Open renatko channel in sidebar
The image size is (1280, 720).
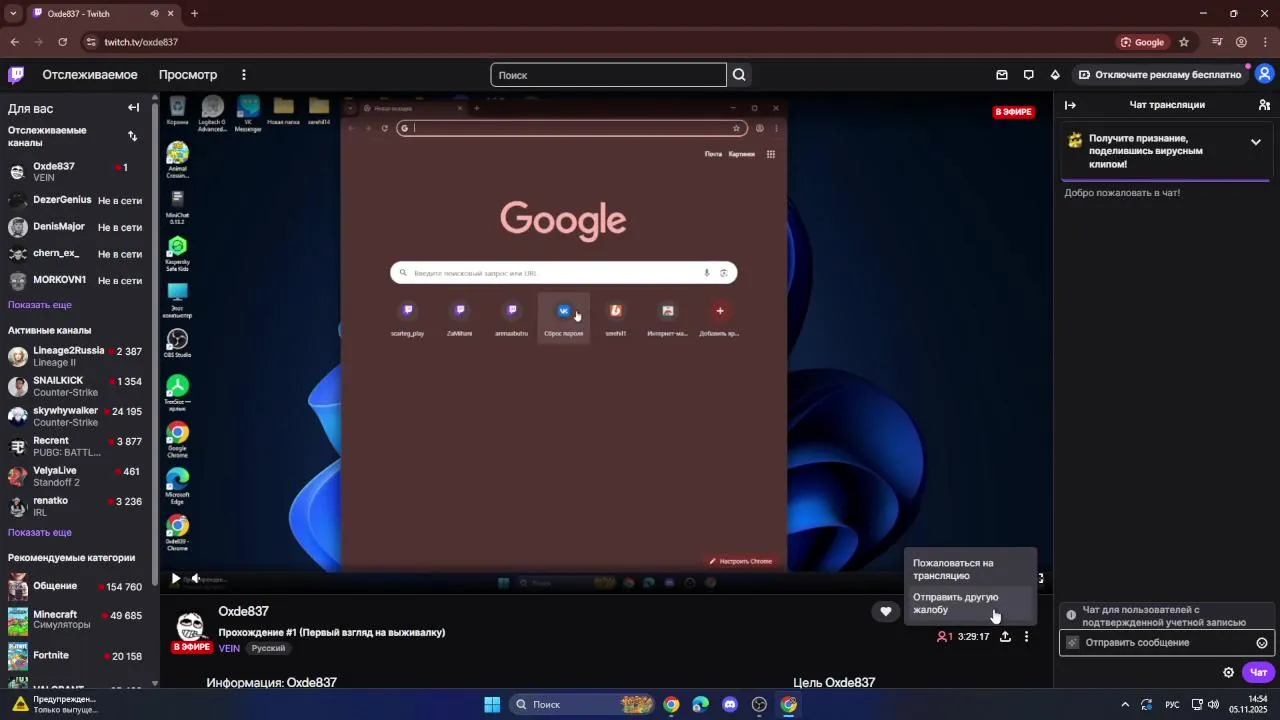(78, 507)
